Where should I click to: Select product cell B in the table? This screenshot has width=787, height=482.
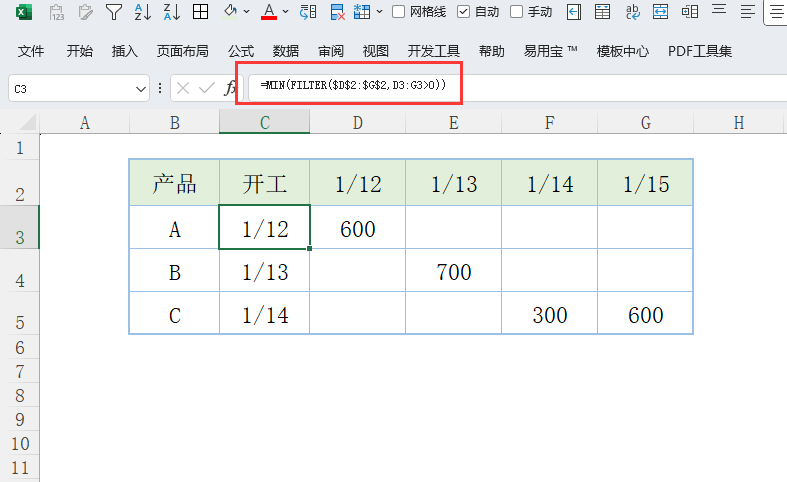[174, 270]
